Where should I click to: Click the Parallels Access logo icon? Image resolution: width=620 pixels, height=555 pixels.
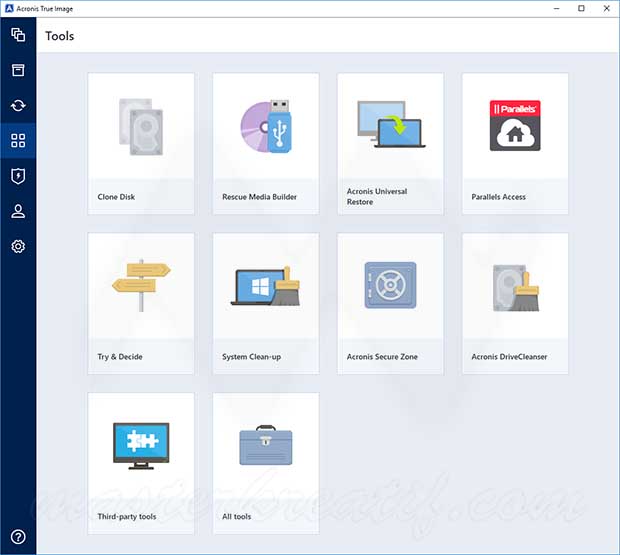(515, 125)
